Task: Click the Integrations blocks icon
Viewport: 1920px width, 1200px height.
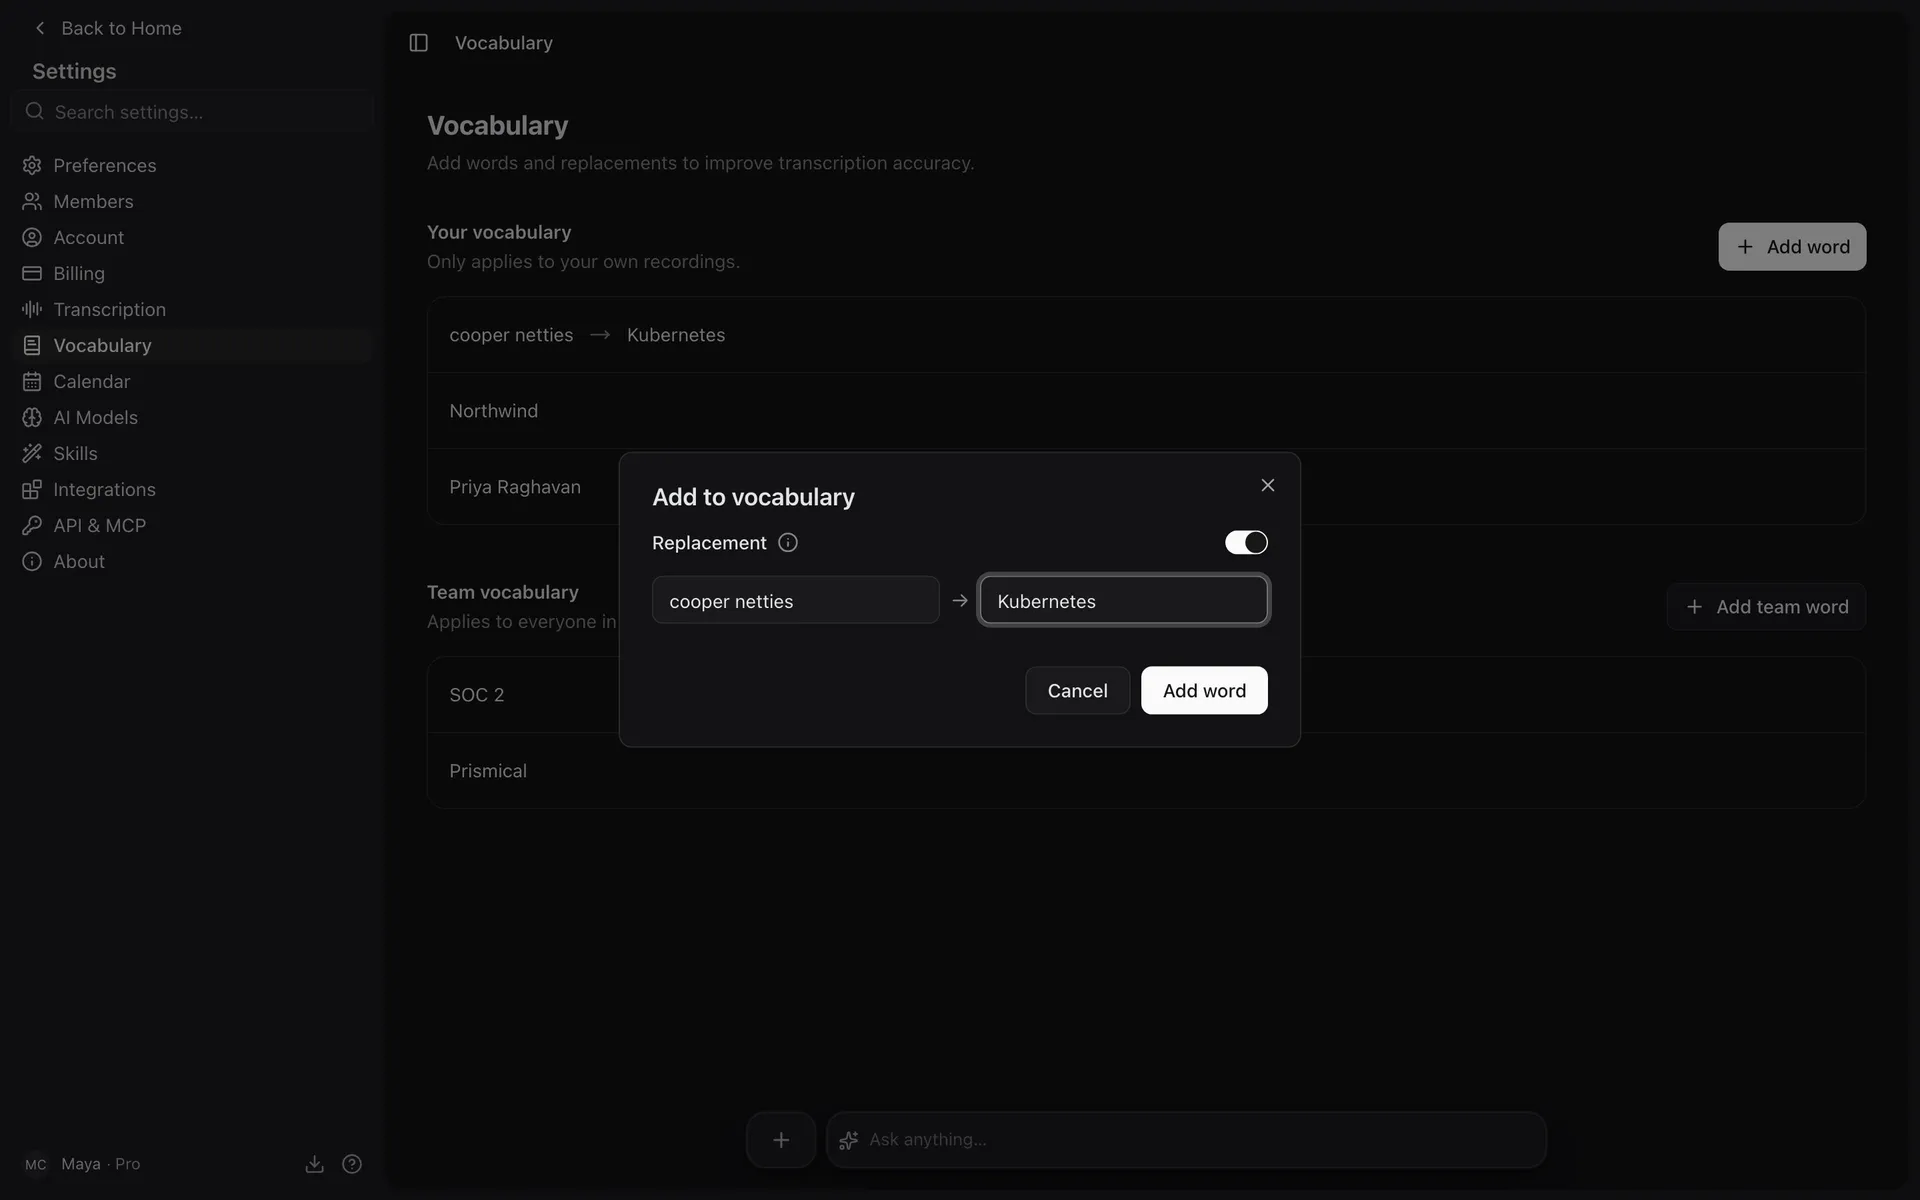Action: 32,489
